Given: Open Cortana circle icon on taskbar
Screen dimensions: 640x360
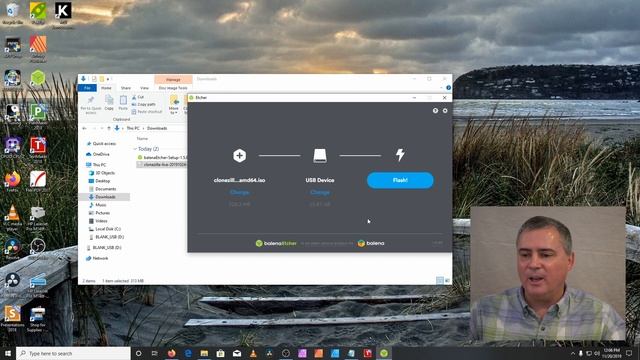Looking at the screenshot, I should 138,353.
